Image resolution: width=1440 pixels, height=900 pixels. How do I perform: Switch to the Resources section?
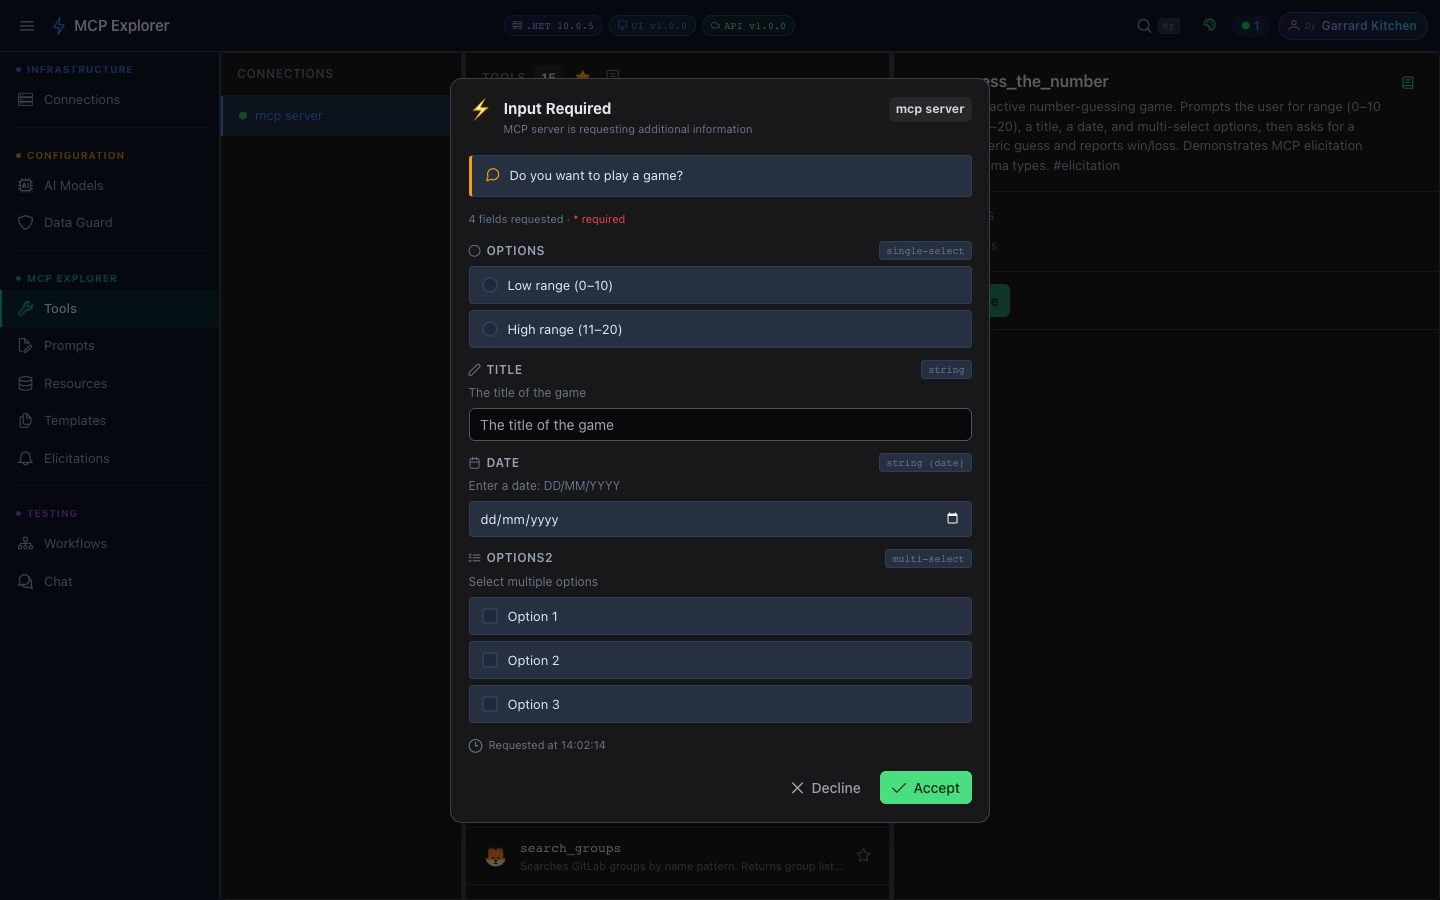pyautogui.click(x=25, y=383)
